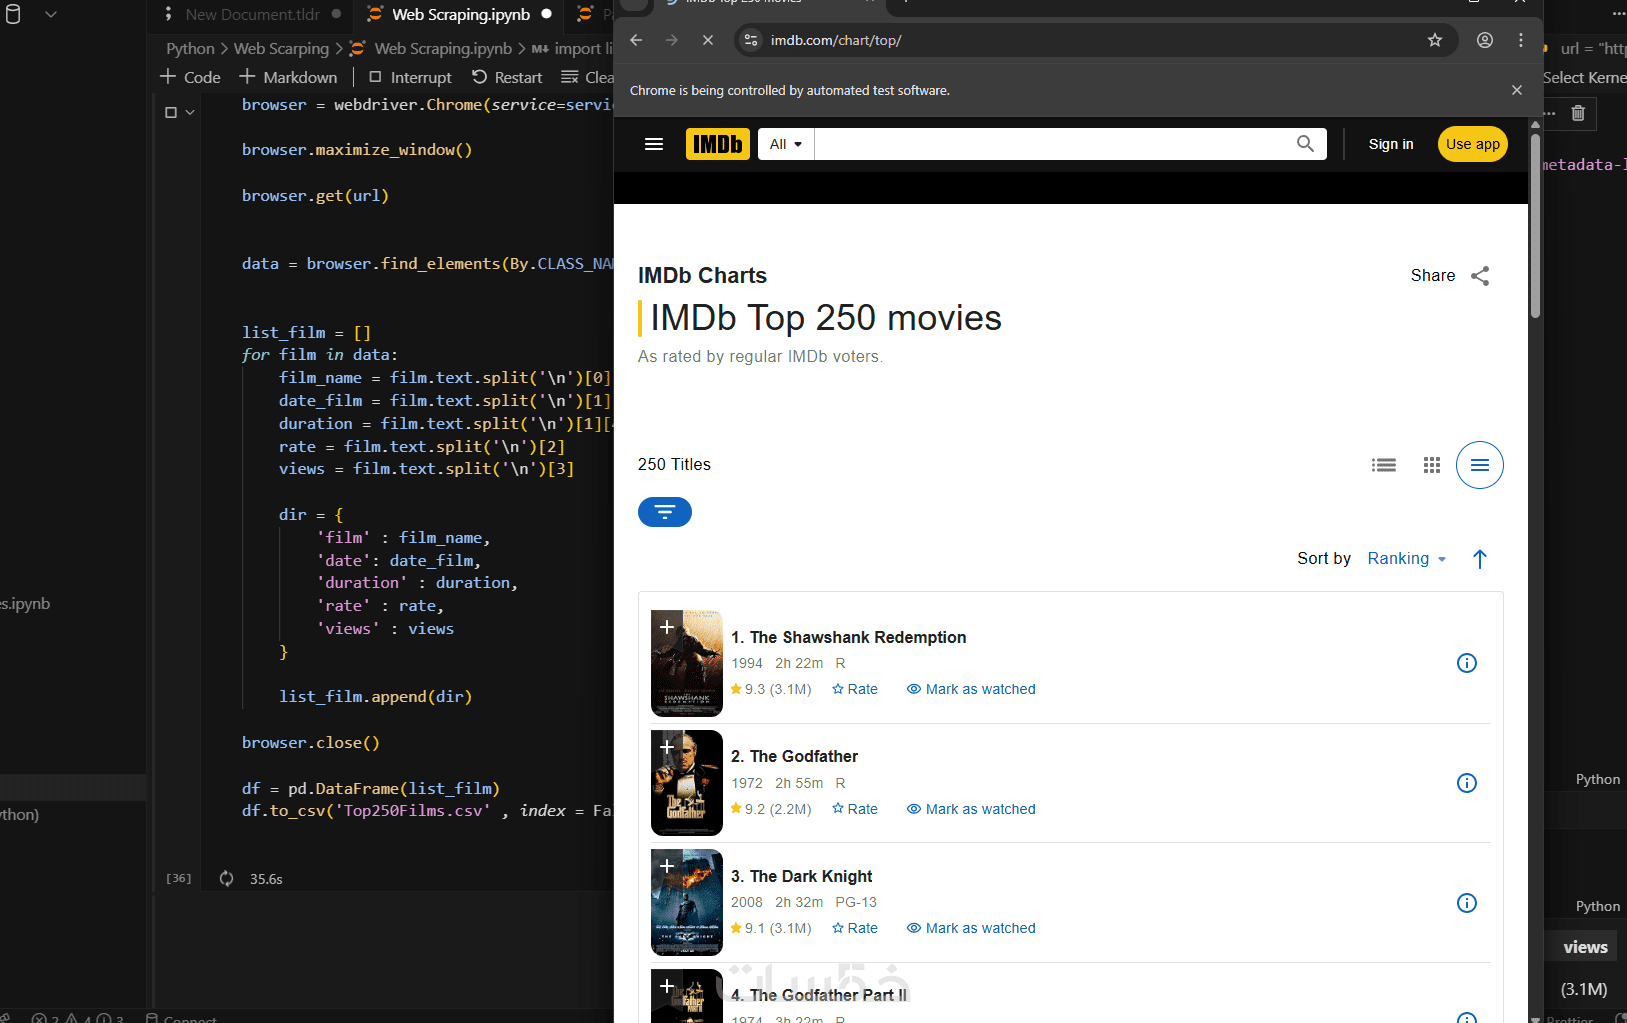Dismiss the automated test software notice

(1517, 90)
